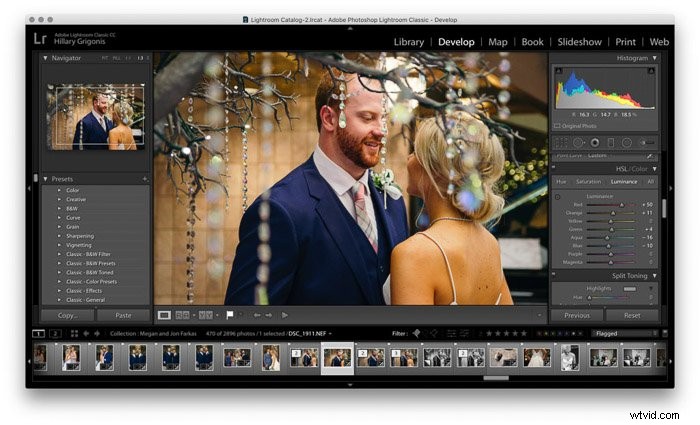Select main window display button 1

pyautogui.click(x=38, y=333)
